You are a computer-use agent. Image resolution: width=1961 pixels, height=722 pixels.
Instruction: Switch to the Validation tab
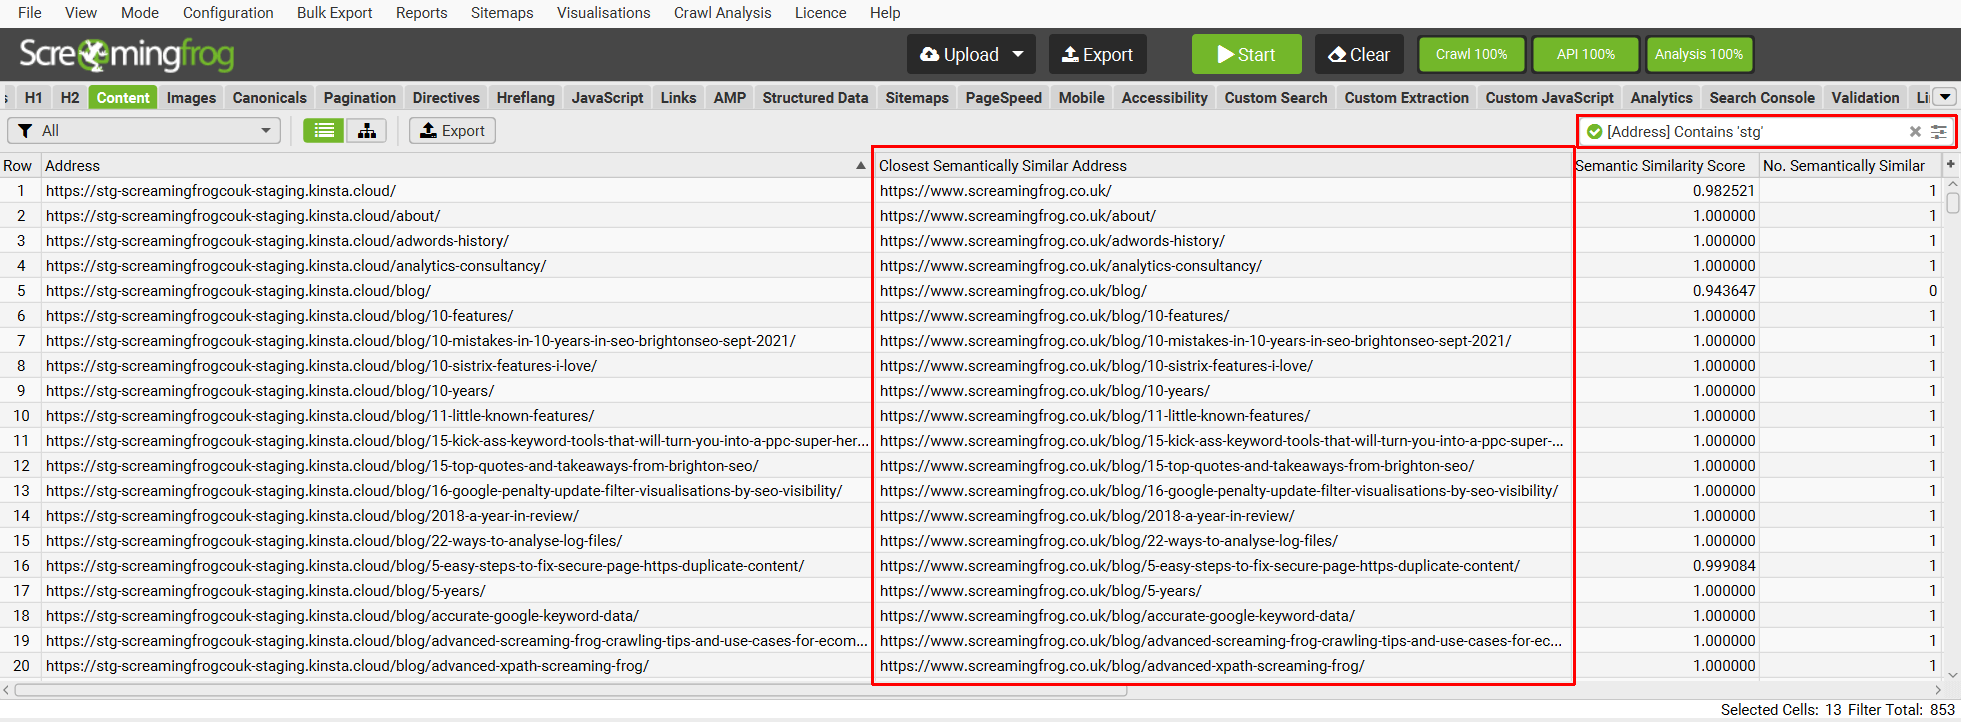tap(1865, 97)
